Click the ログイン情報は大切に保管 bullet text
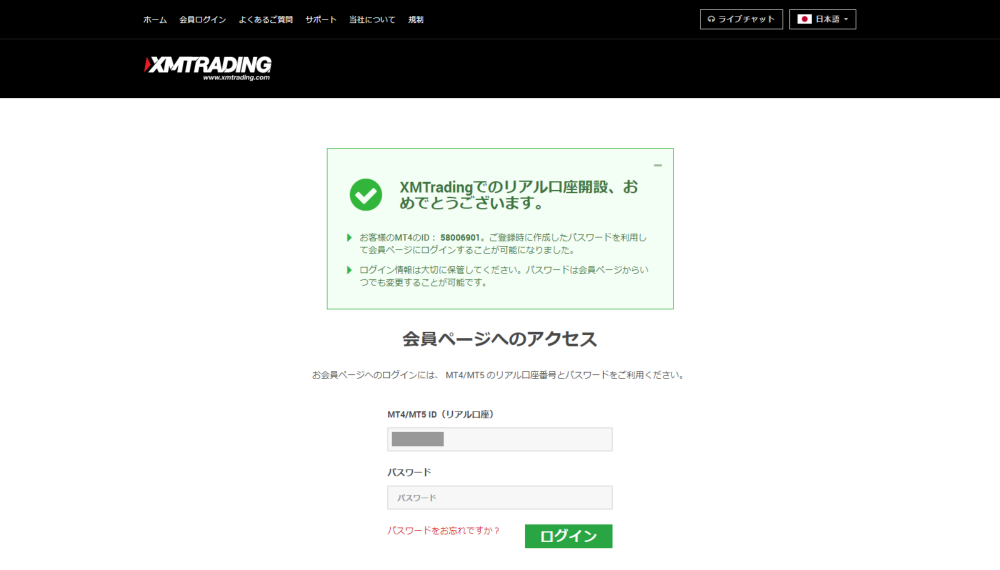The height and width of the screenshot is (570, 1000). (x=504, y=276)
